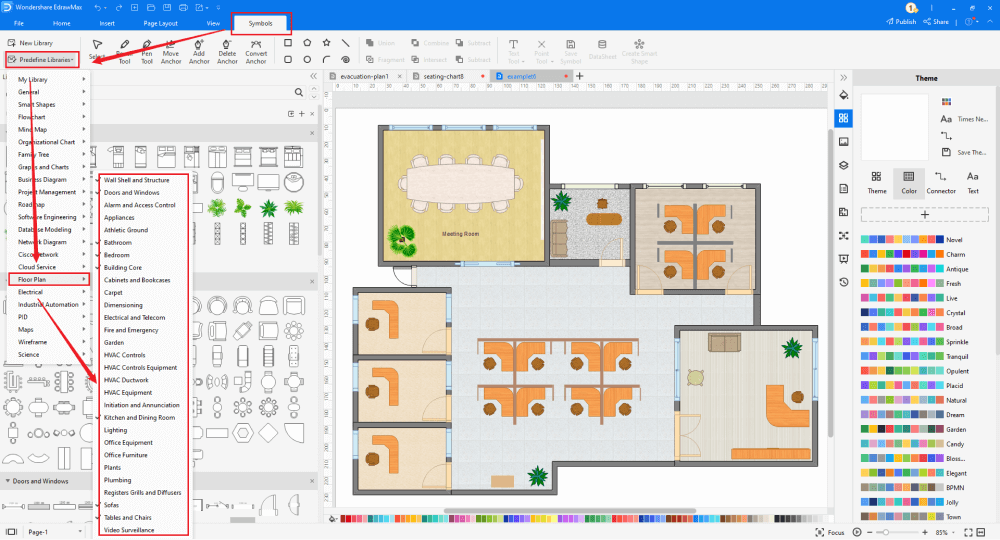Click the Publish button
Viewport: 1000px width, 540px height.
click(900, 22)
